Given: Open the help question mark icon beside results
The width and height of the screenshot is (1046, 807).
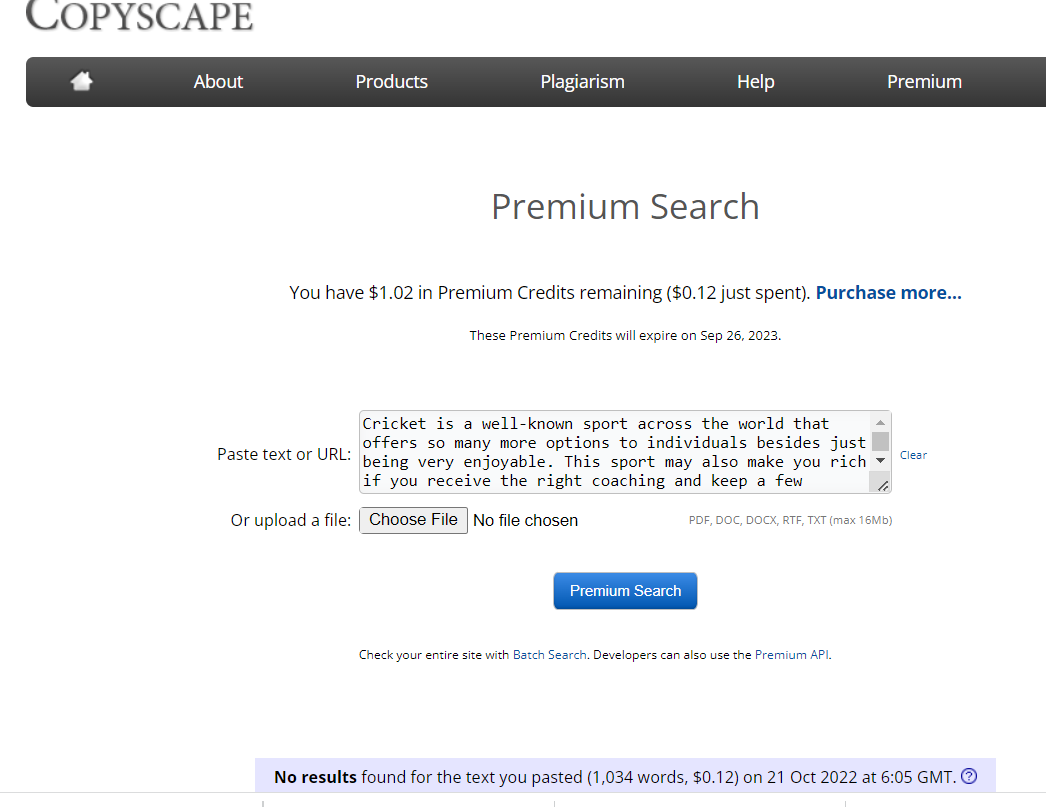Looking at the screenshot, I should [969, 776].
